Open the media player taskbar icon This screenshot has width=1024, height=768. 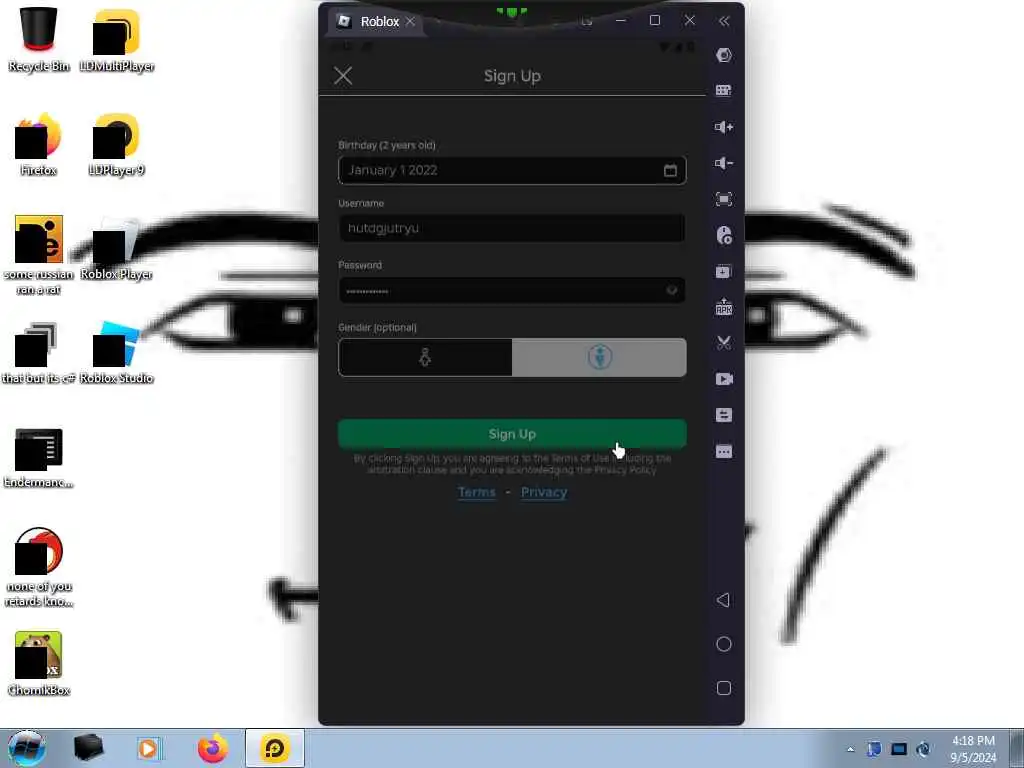point(149,748)
